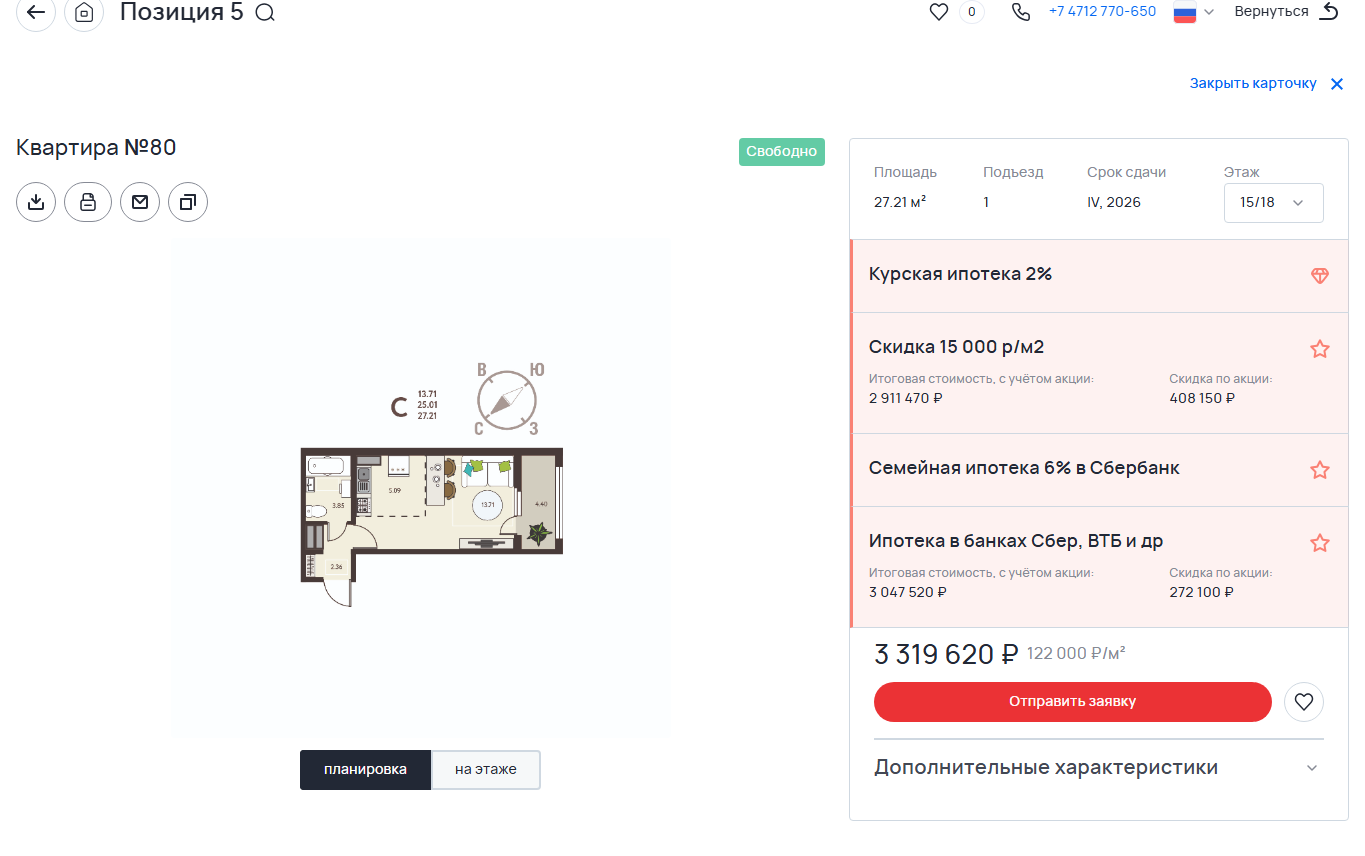The width and height of the screenshot is (1365, 856).
Task: Open the home building icon
Action: 84,13
